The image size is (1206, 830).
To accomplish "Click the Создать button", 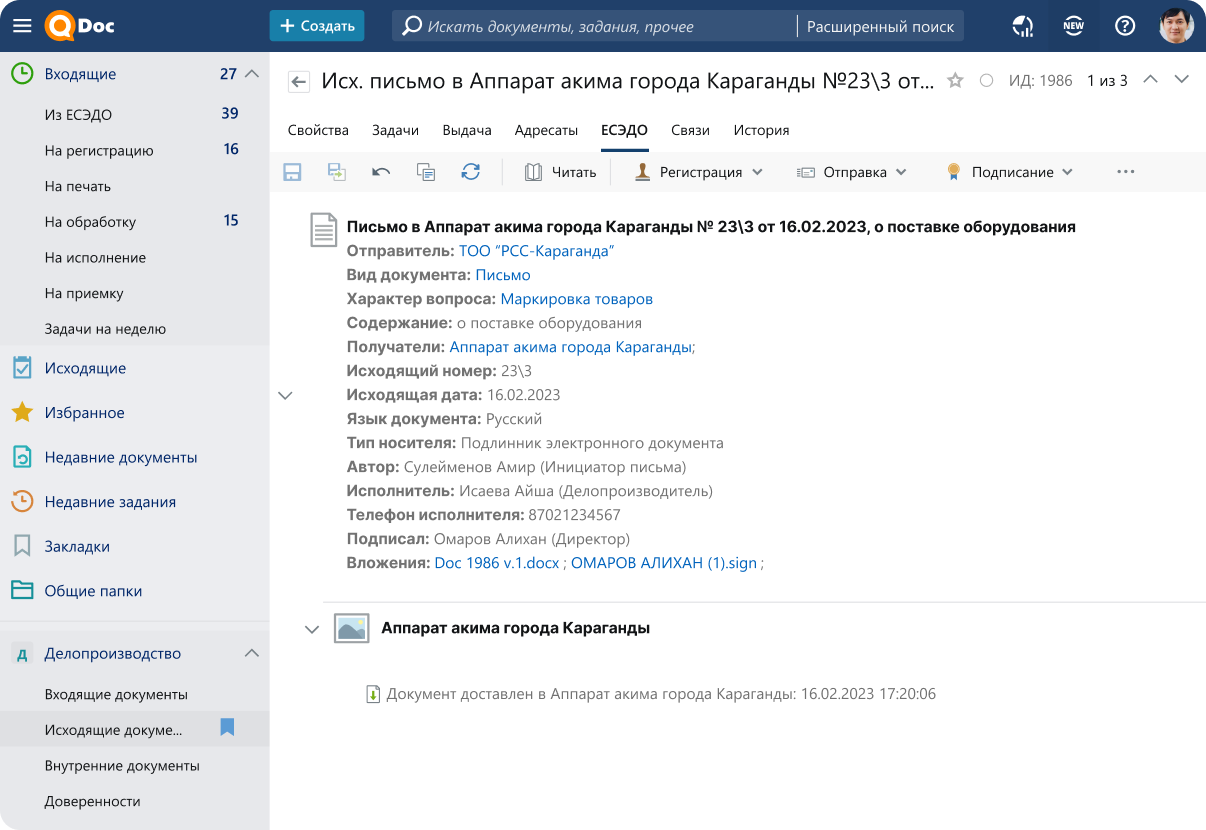I will point(317,26).
